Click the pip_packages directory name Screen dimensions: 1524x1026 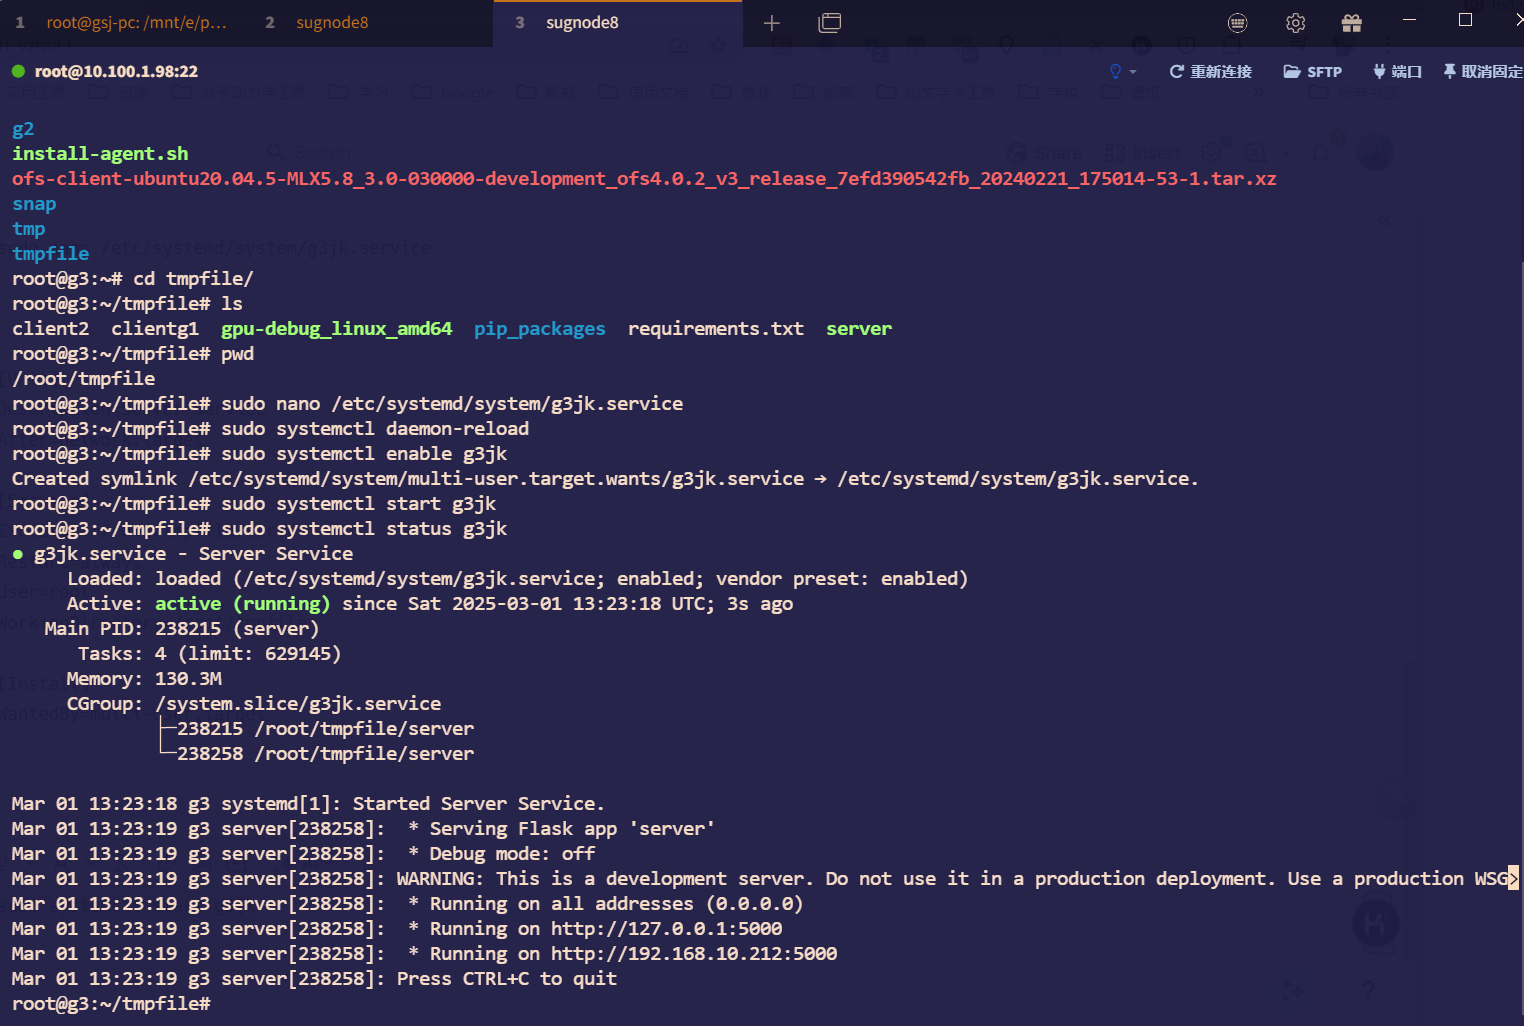click(539, 328)
